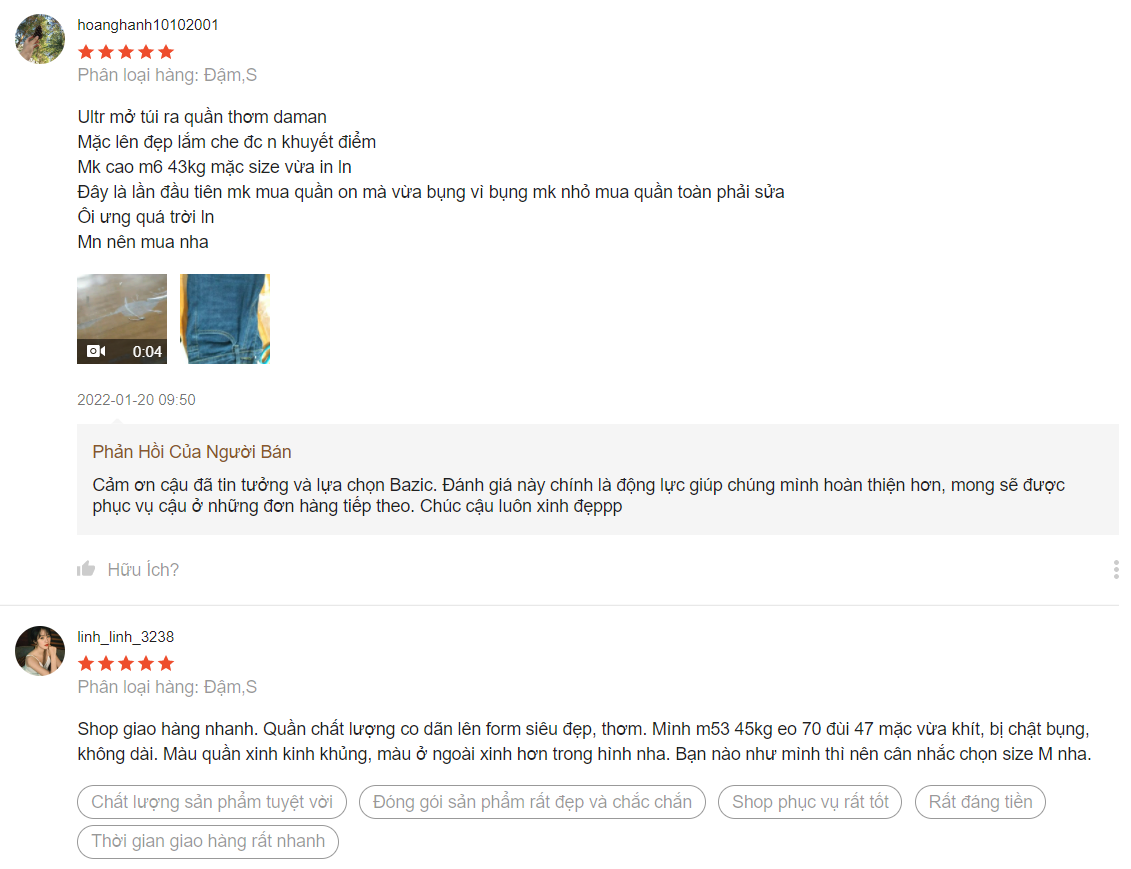Image resolution: width=1131 pixels, height=869 pixels.
Task: Click the review timestamp 2022-01-20 09:50
Action: click(136, 400)
